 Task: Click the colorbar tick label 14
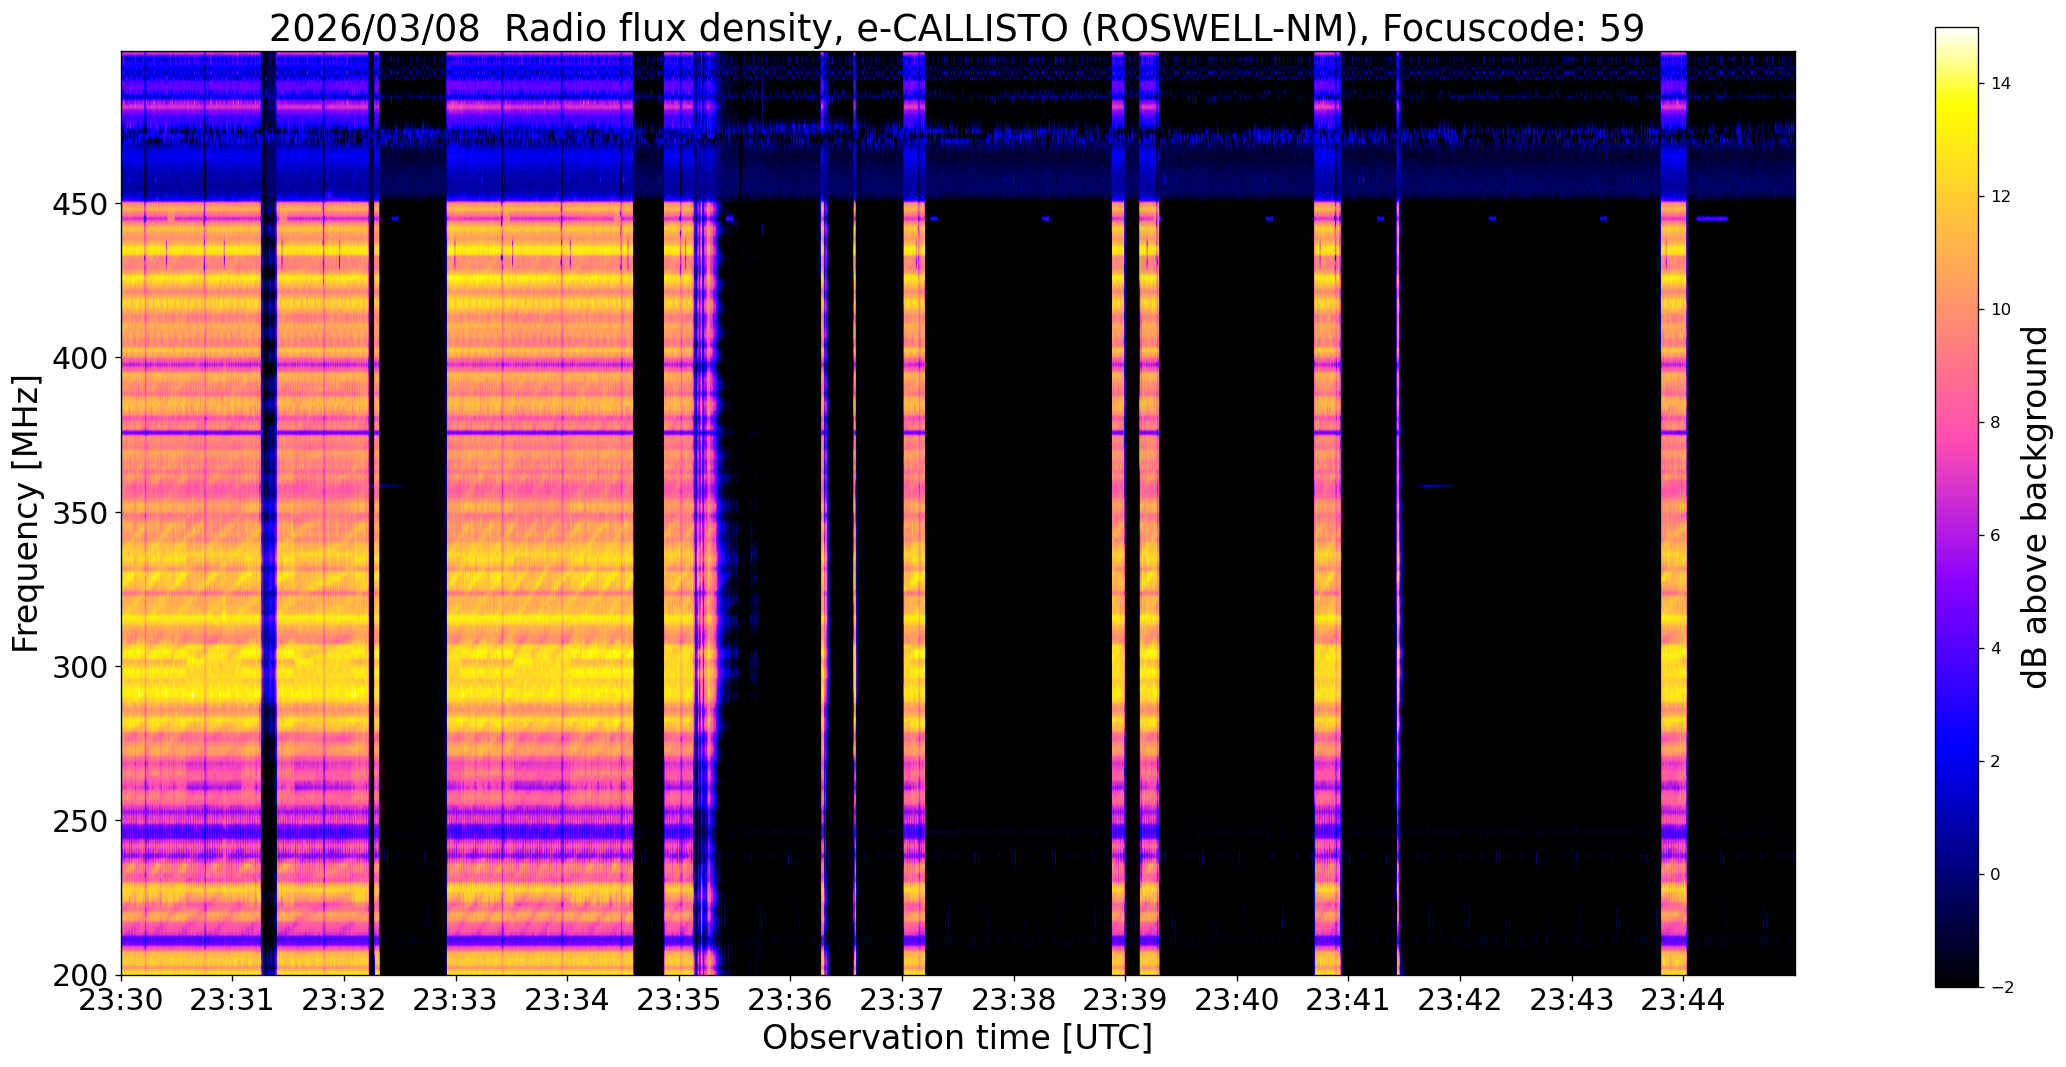point(2001,84)
